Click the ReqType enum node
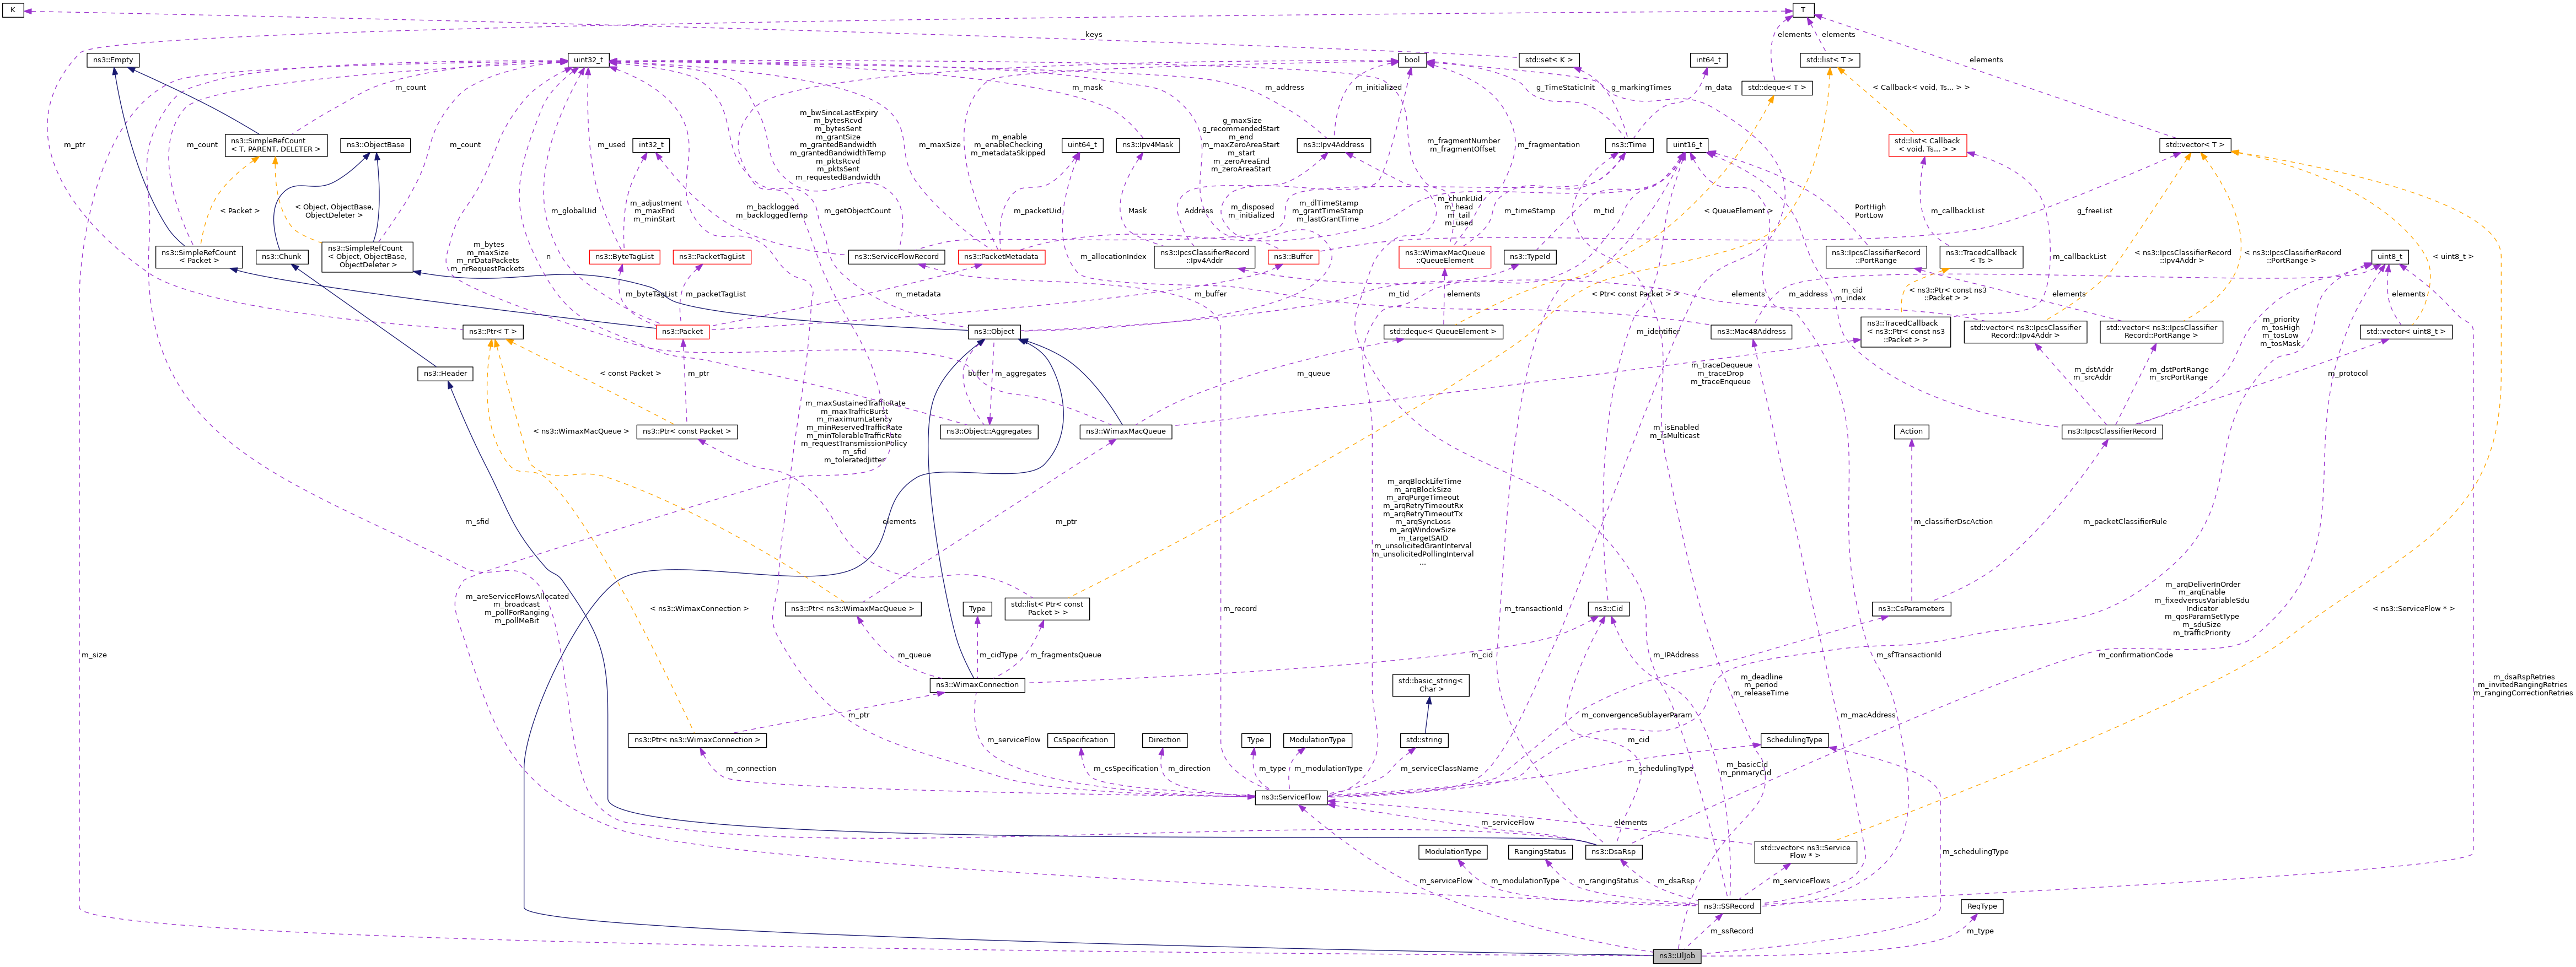The image size is (2576, 967). 1981,906
